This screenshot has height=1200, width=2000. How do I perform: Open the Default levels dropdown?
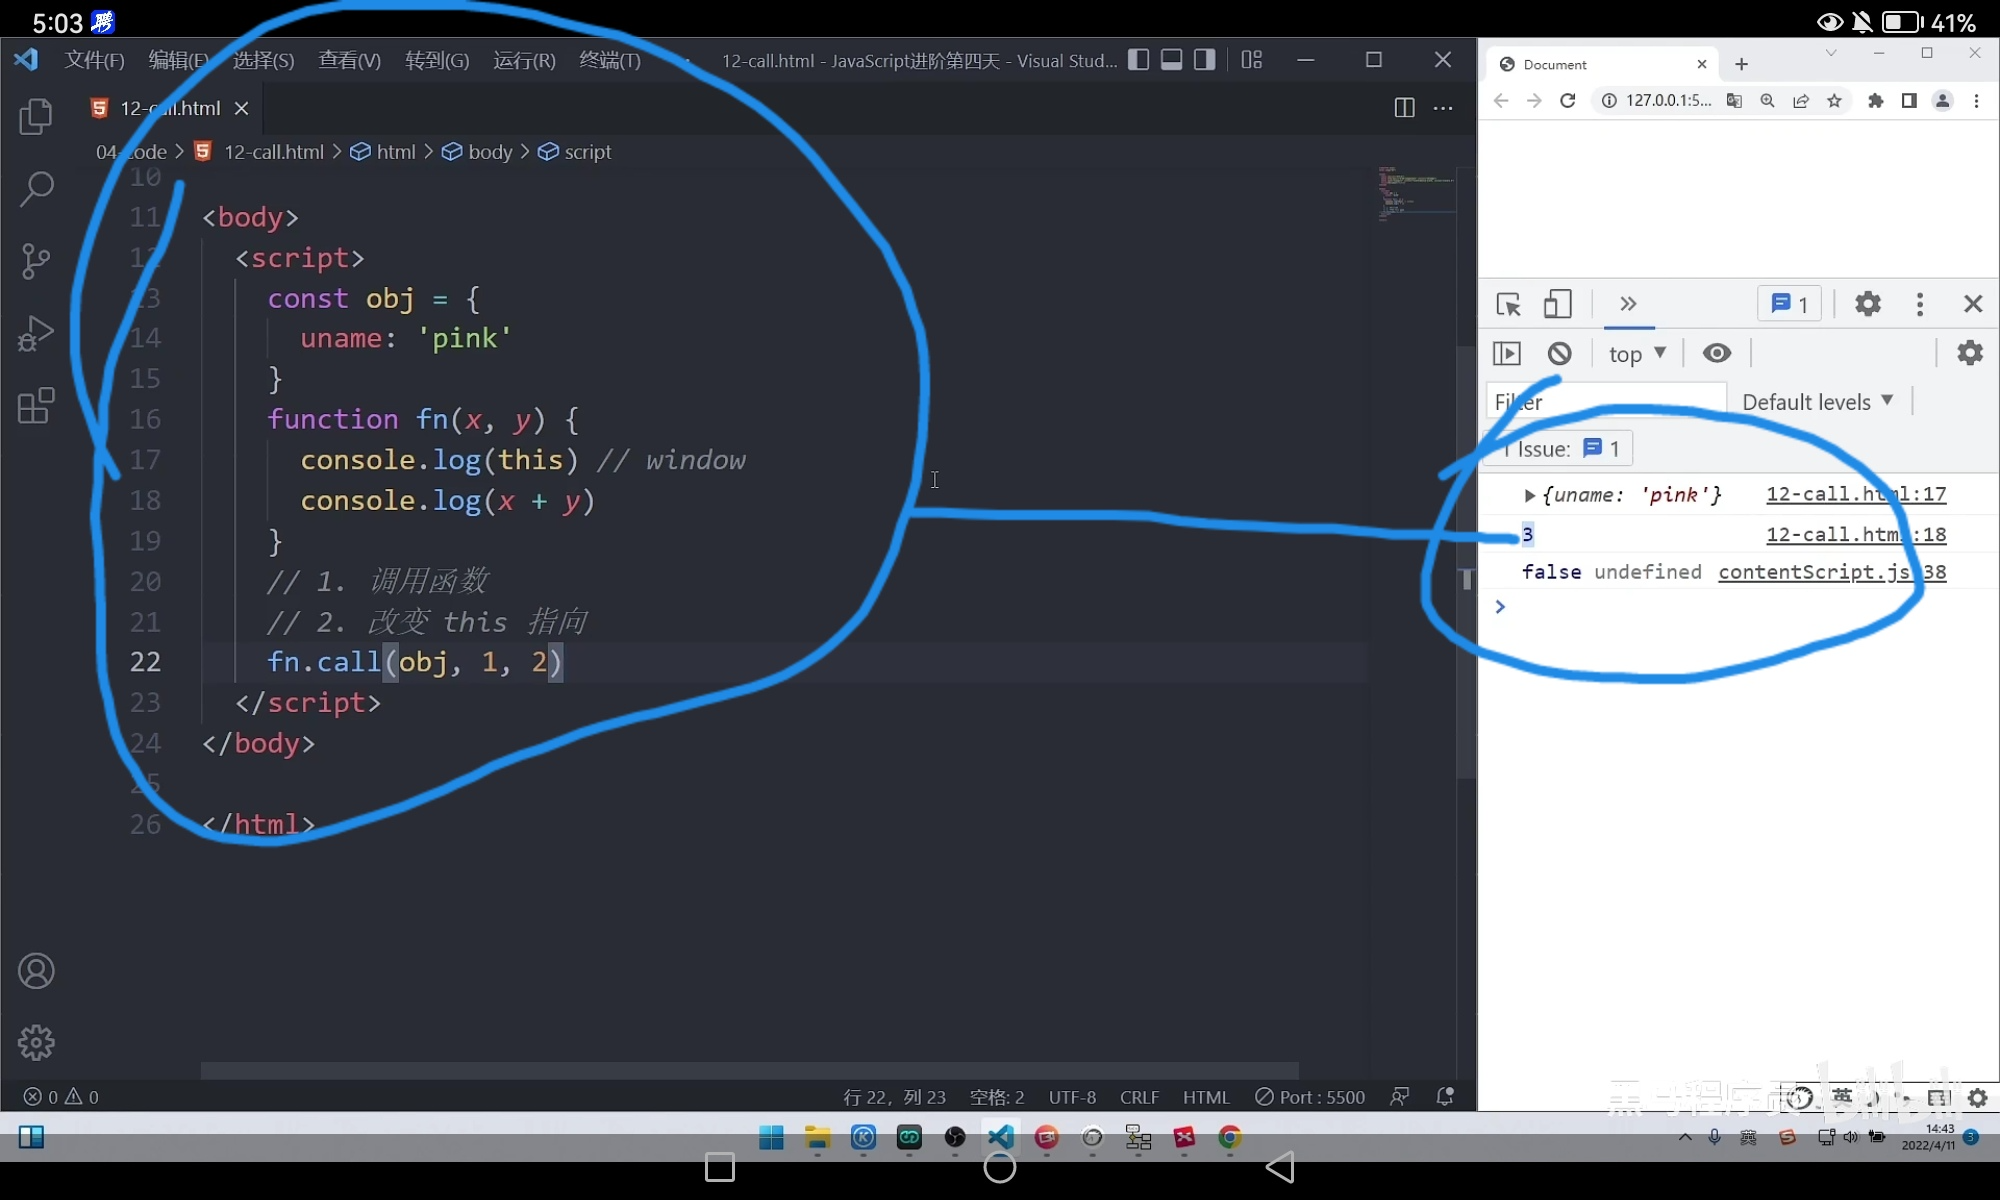pos(1817,402)
